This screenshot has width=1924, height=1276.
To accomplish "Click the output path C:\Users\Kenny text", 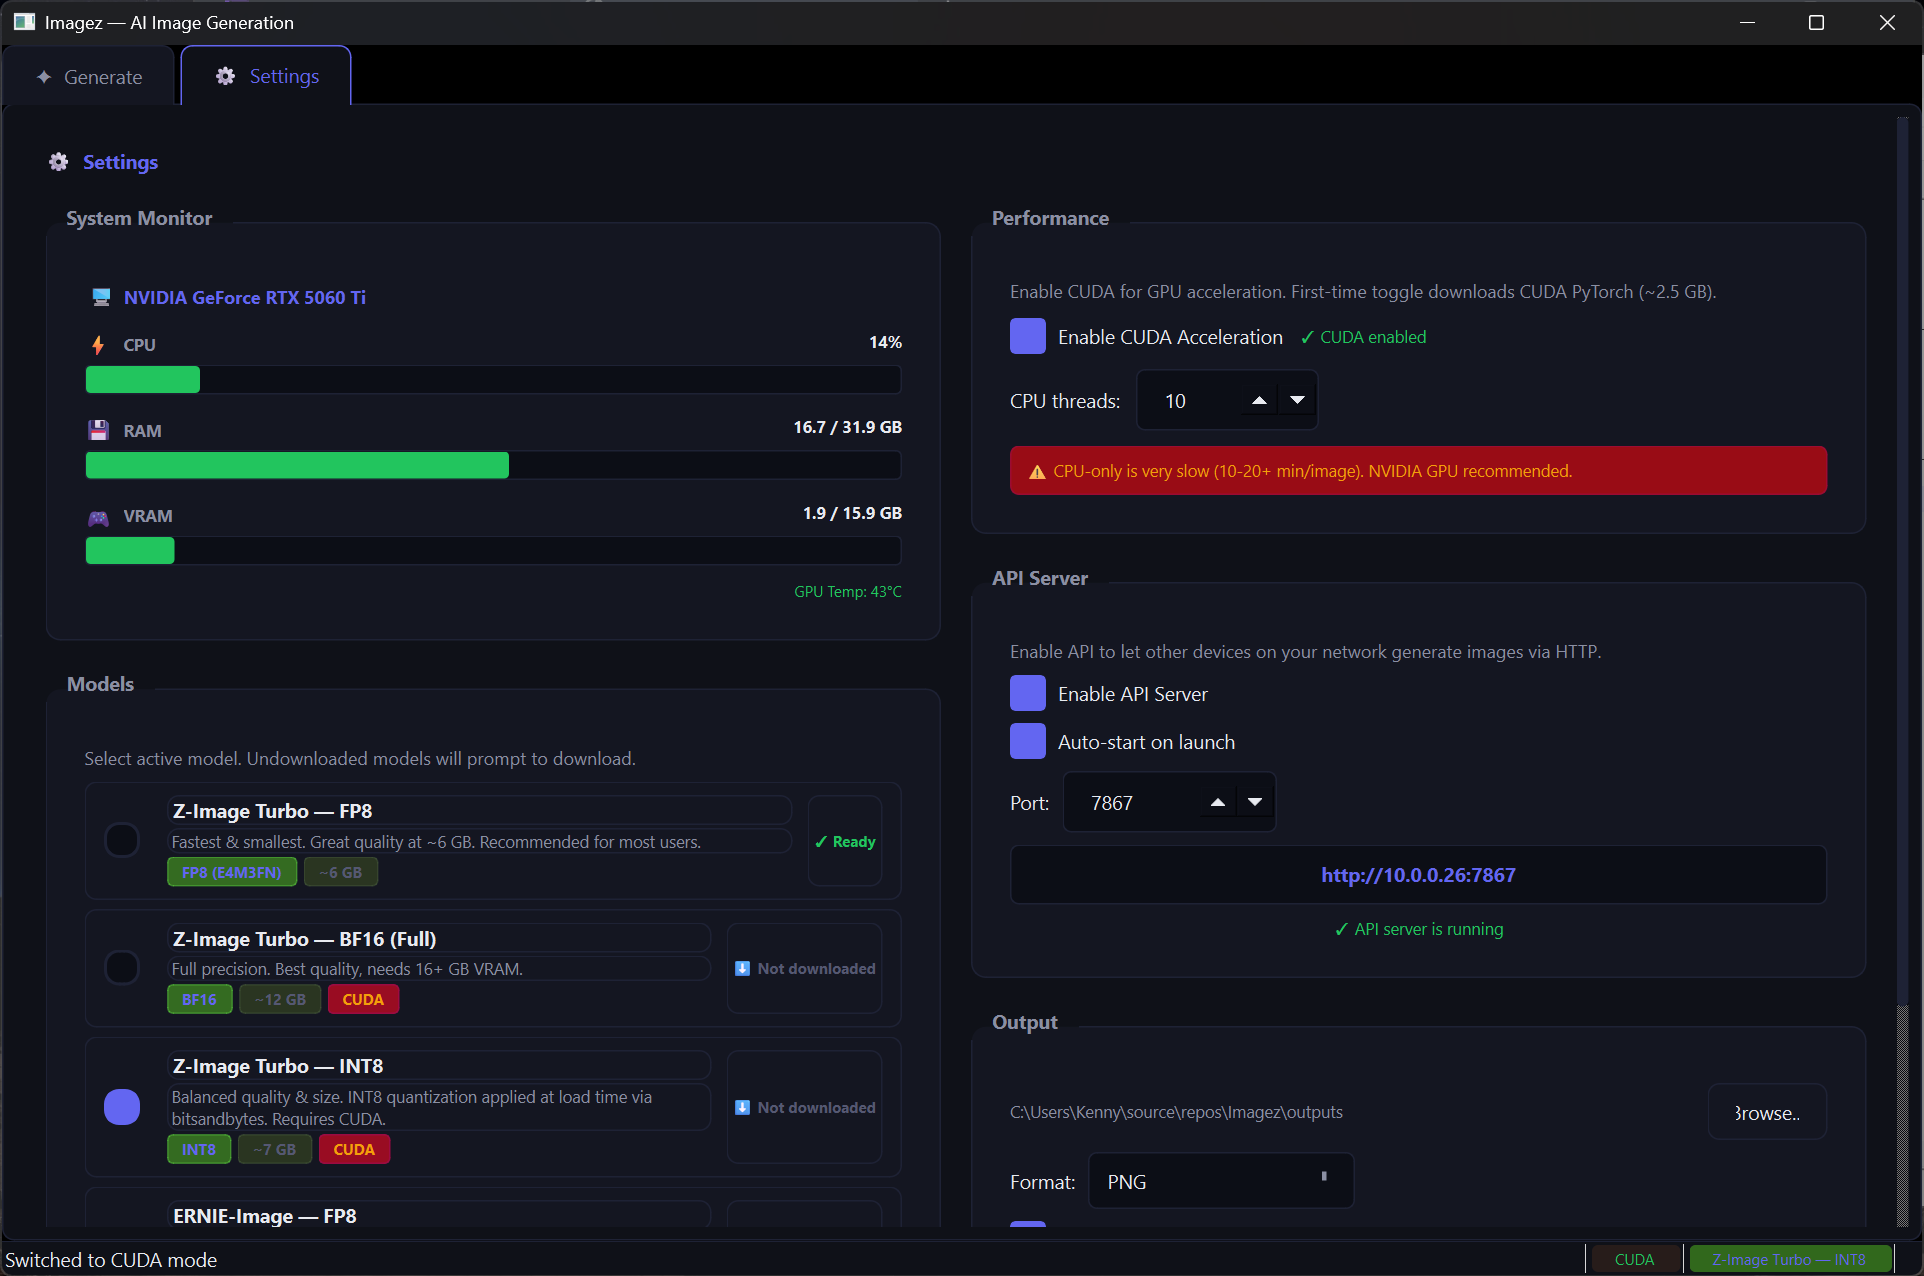I will click(x=1177, y=1113).
